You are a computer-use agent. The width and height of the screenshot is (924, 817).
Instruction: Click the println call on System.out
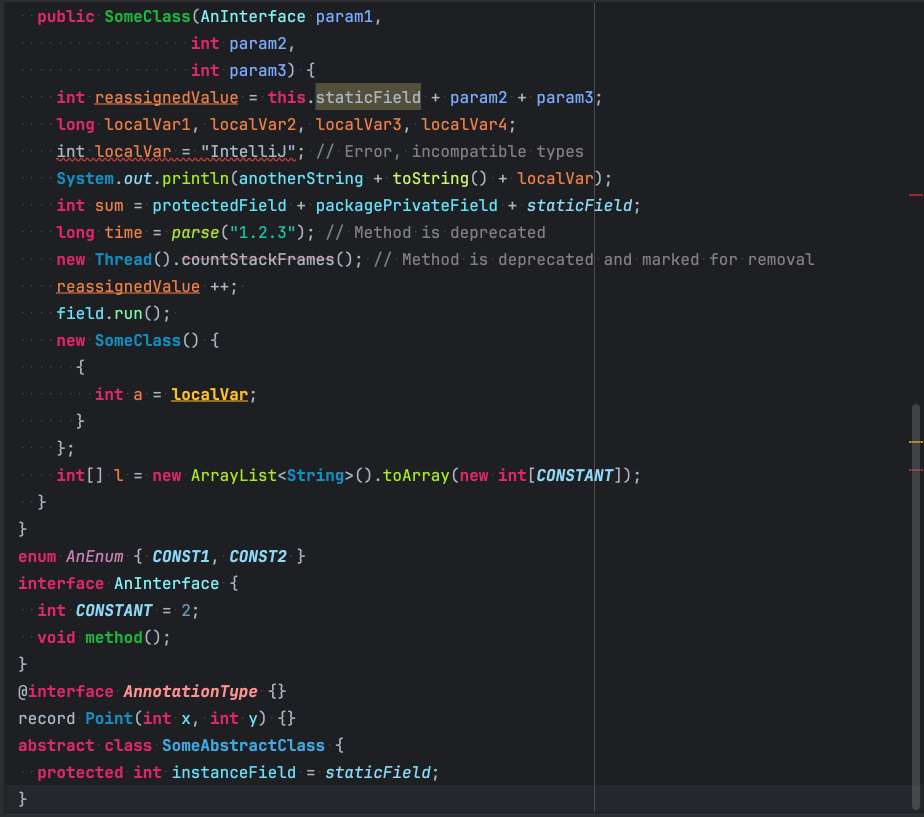pos(194,178)
